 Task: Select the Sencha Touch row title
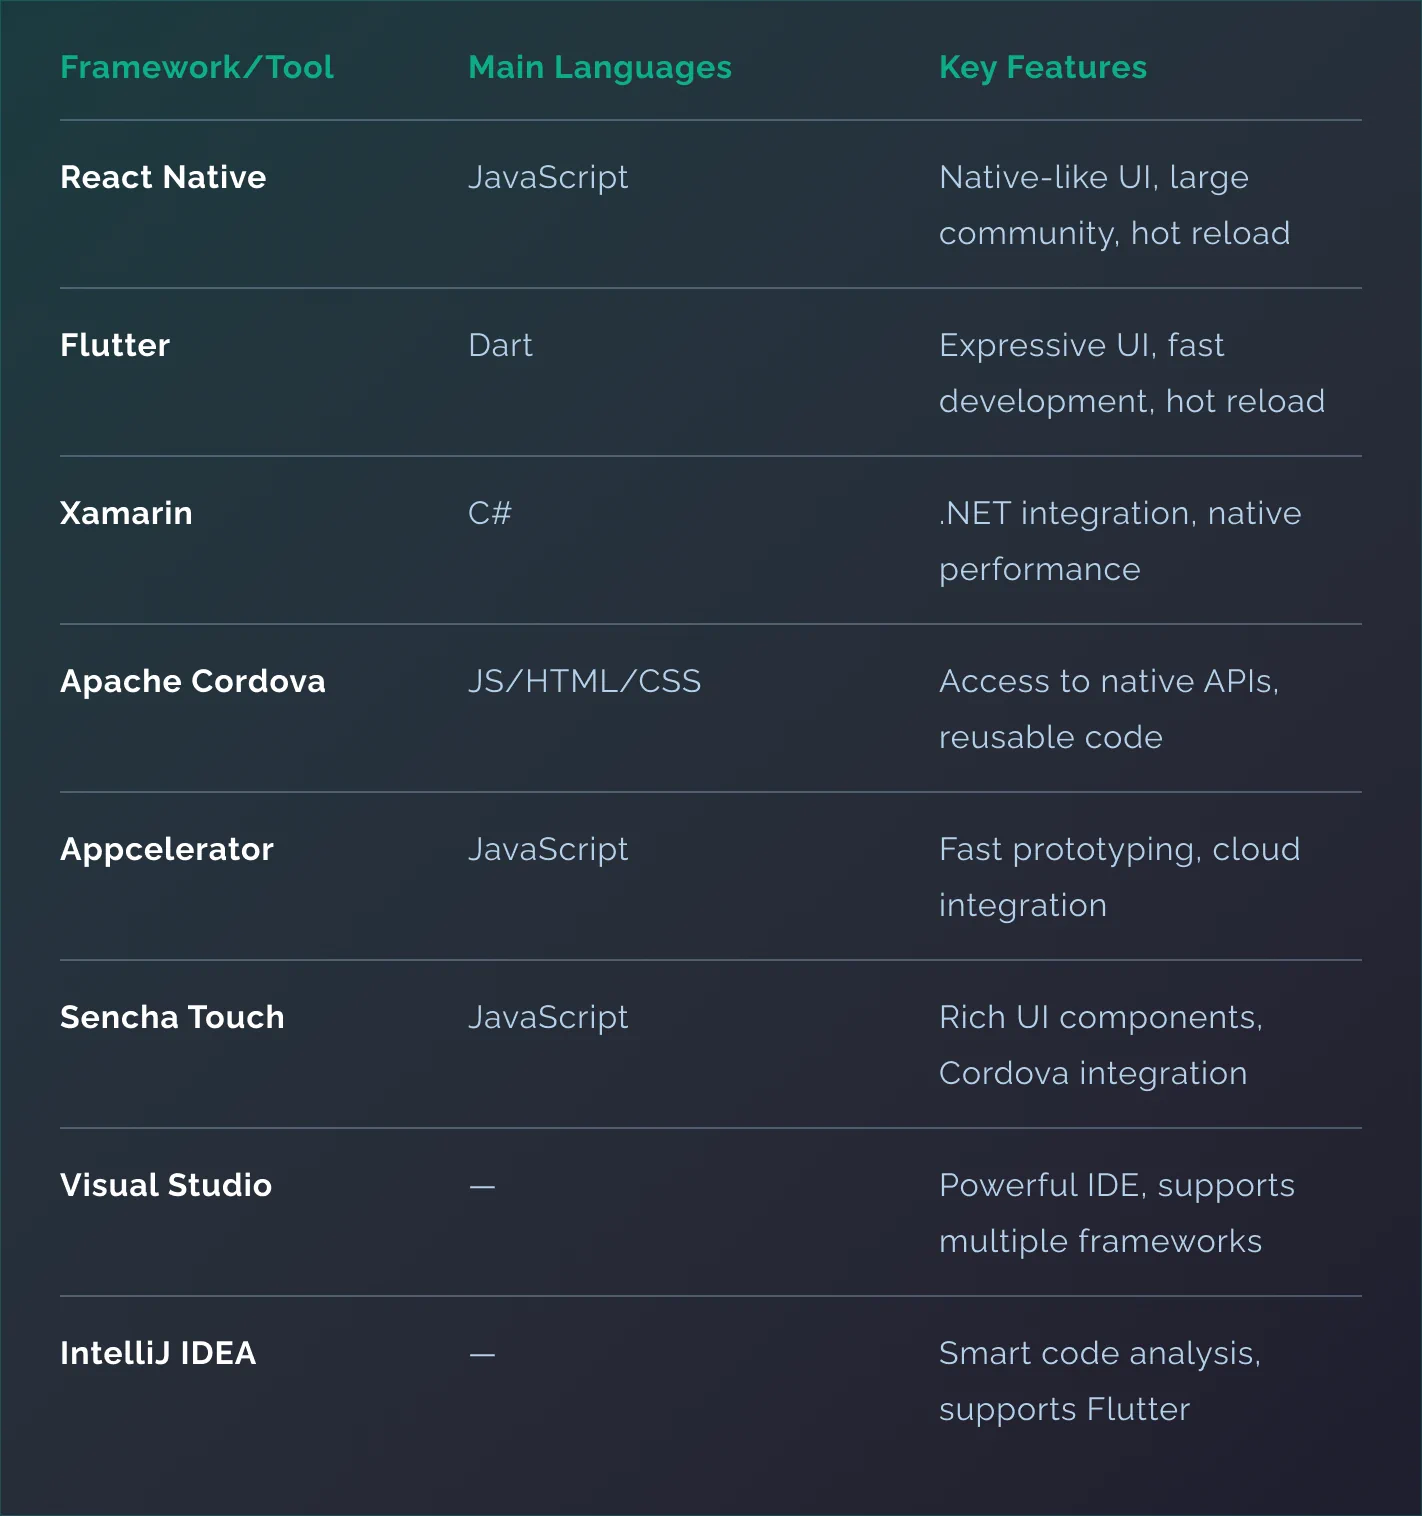[x=172, y=1017]
